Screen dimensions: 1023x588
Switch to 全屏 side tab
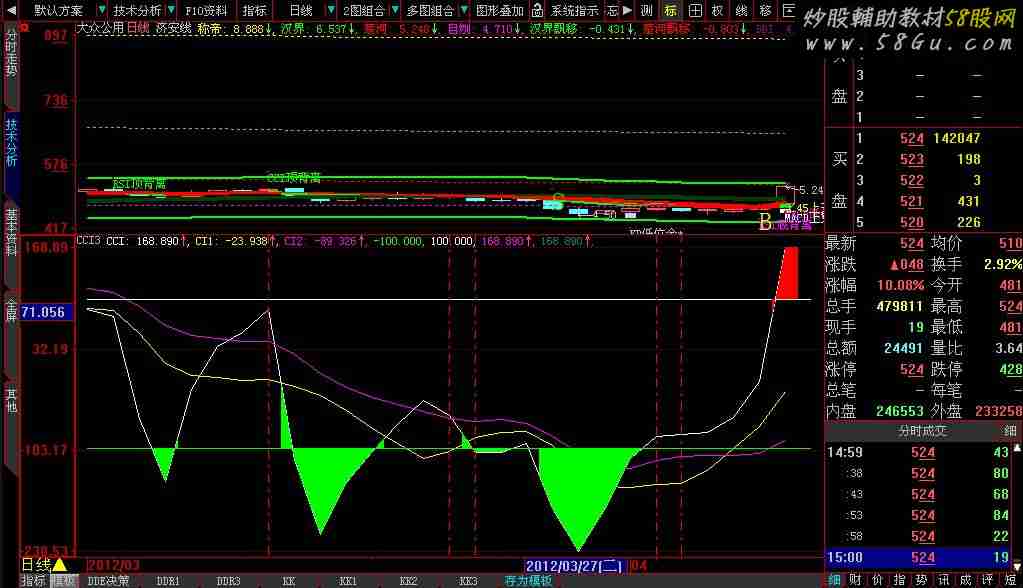tap(11, 309)
